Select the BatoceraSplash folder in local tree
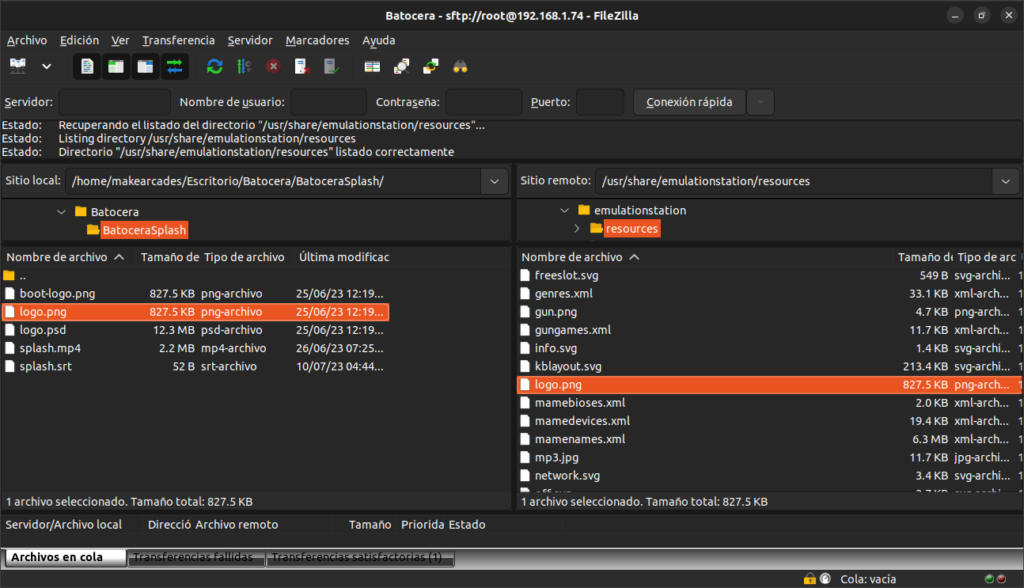Viewport: 1024px width, 588px height. click(x=144, y=230)
